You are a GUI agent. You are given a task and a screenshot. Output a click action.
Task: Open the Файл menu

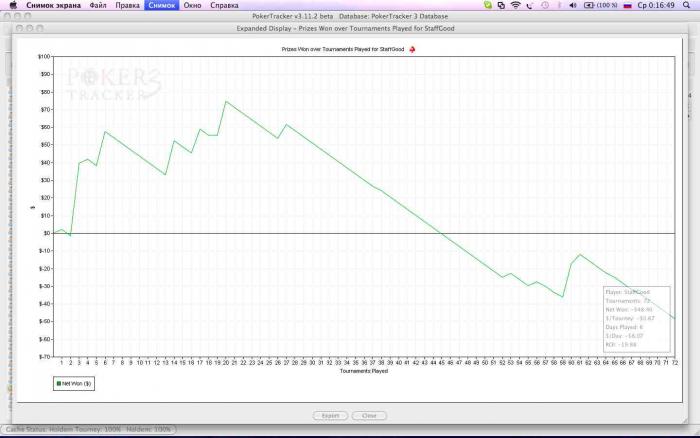(98, 5)
